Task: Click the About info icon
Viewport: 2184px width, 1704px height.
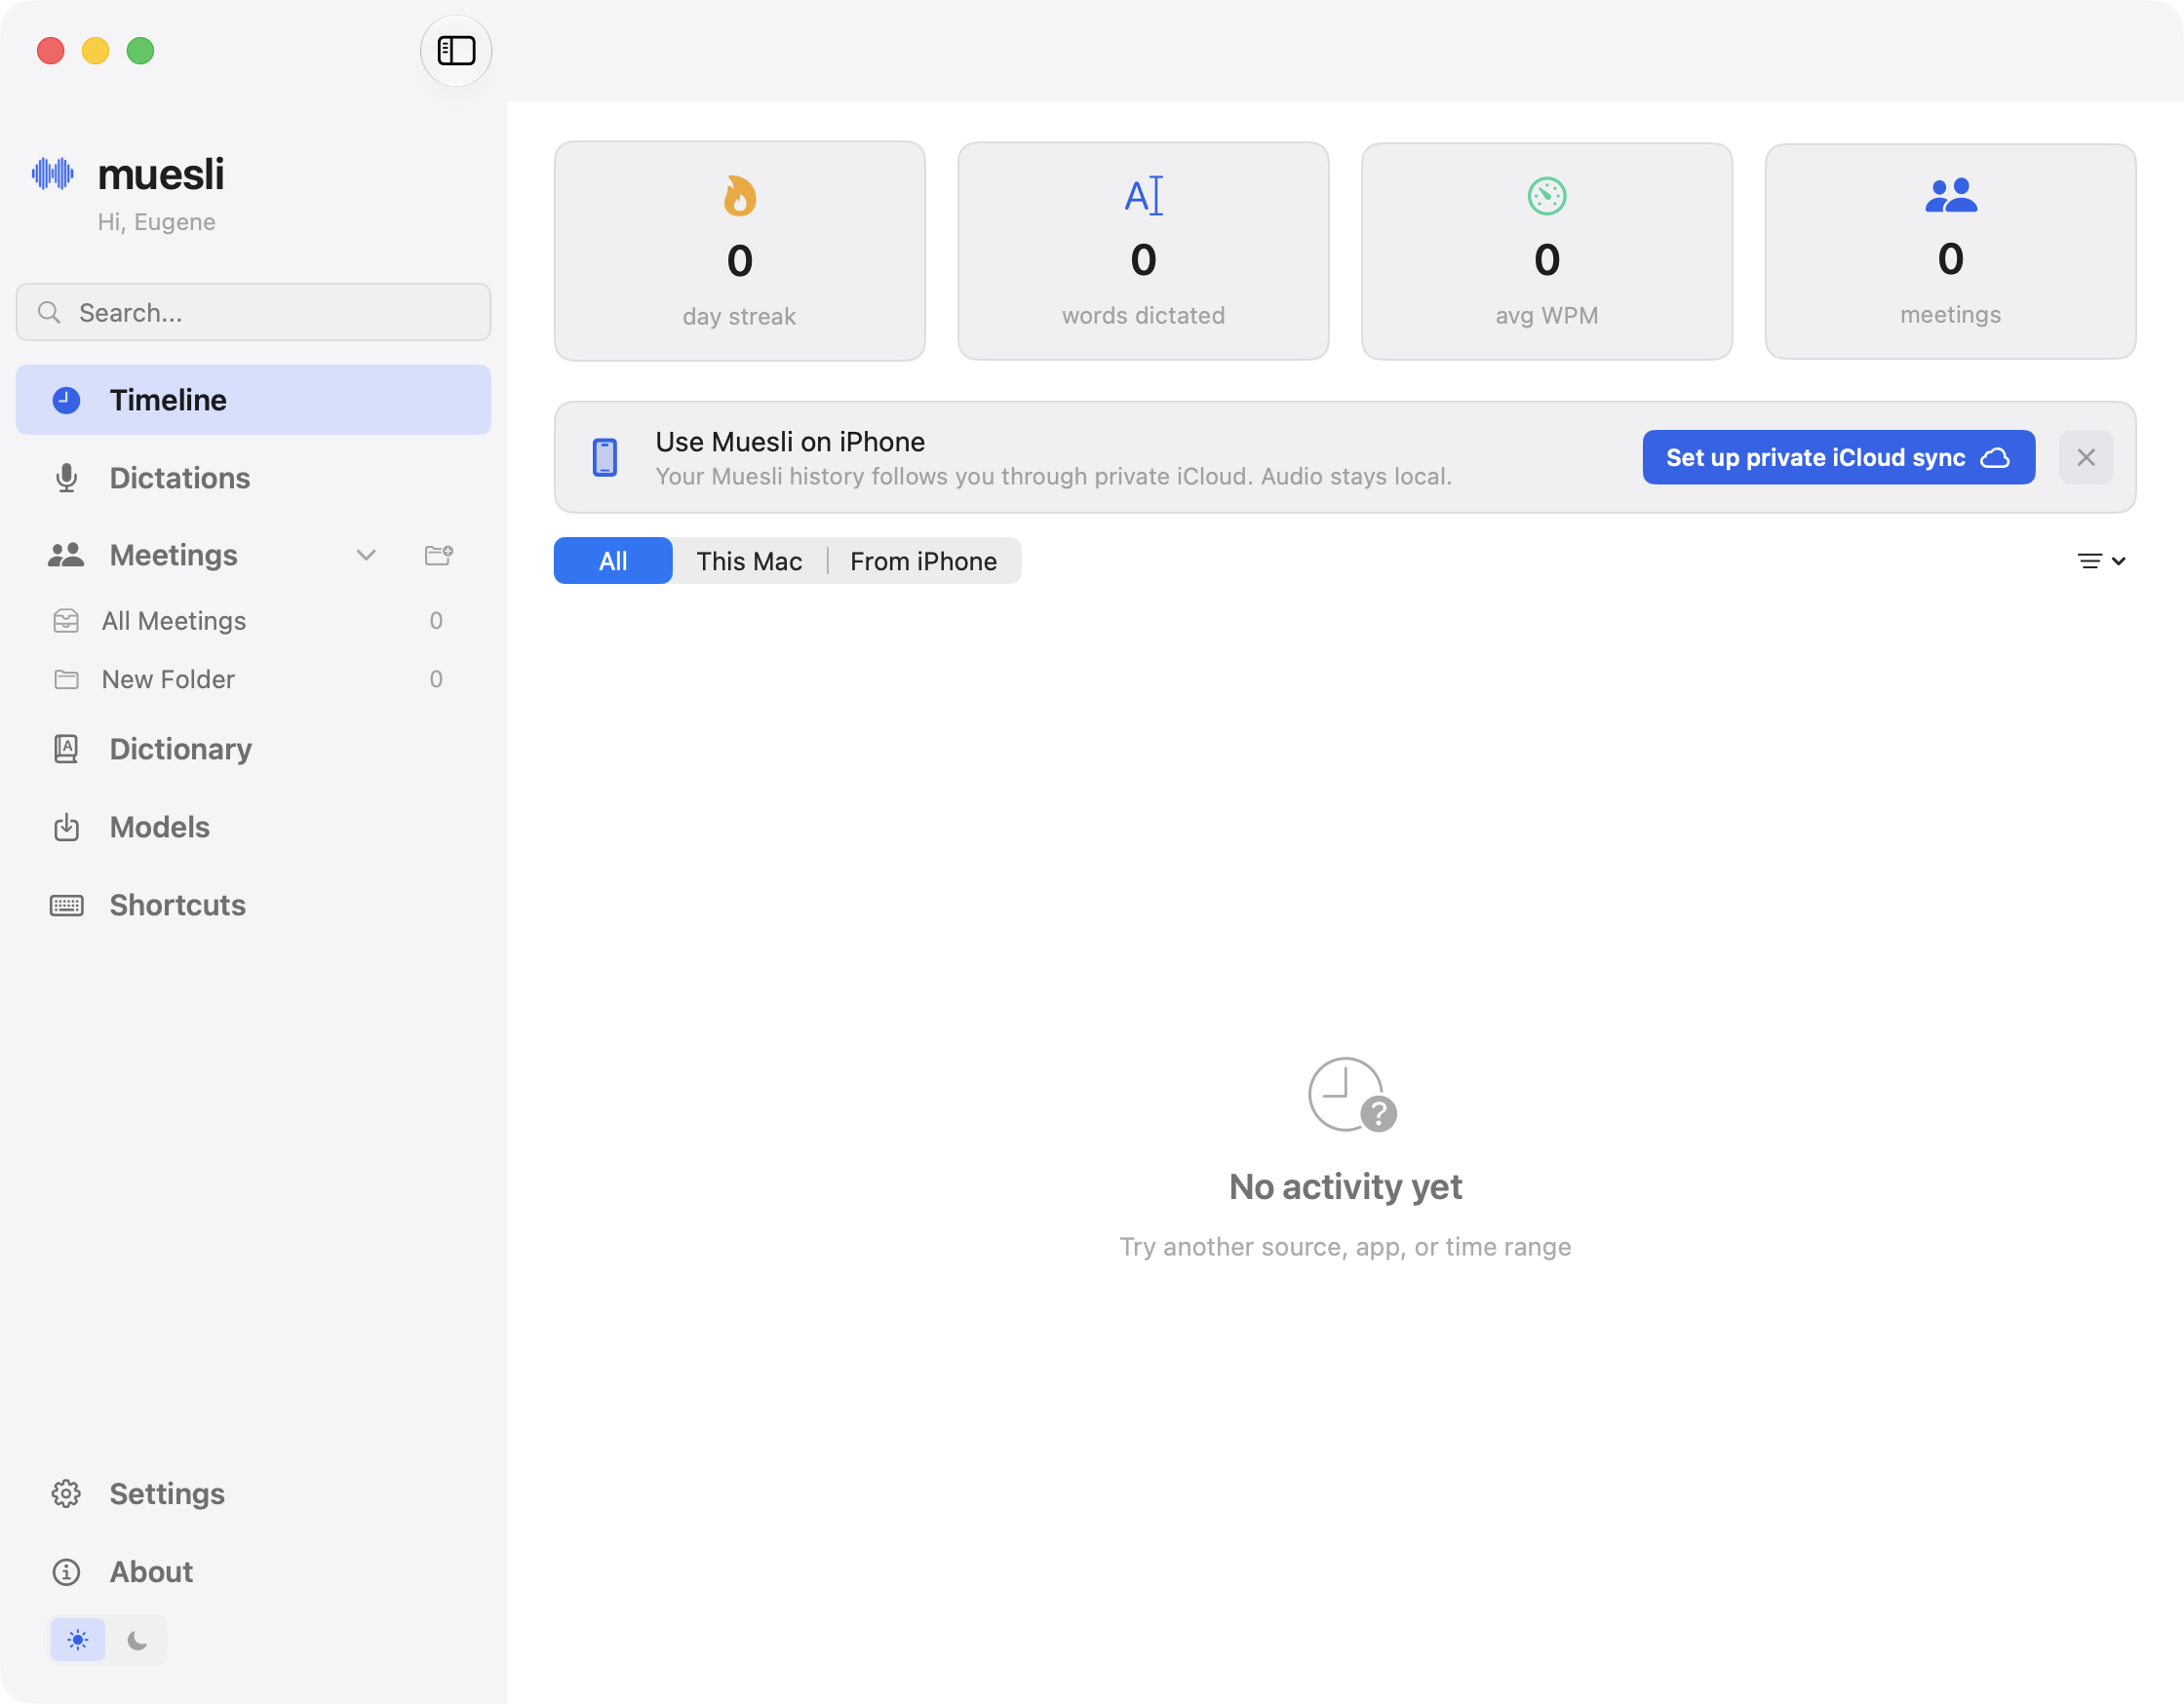Action: click(x=66, y=1572)
